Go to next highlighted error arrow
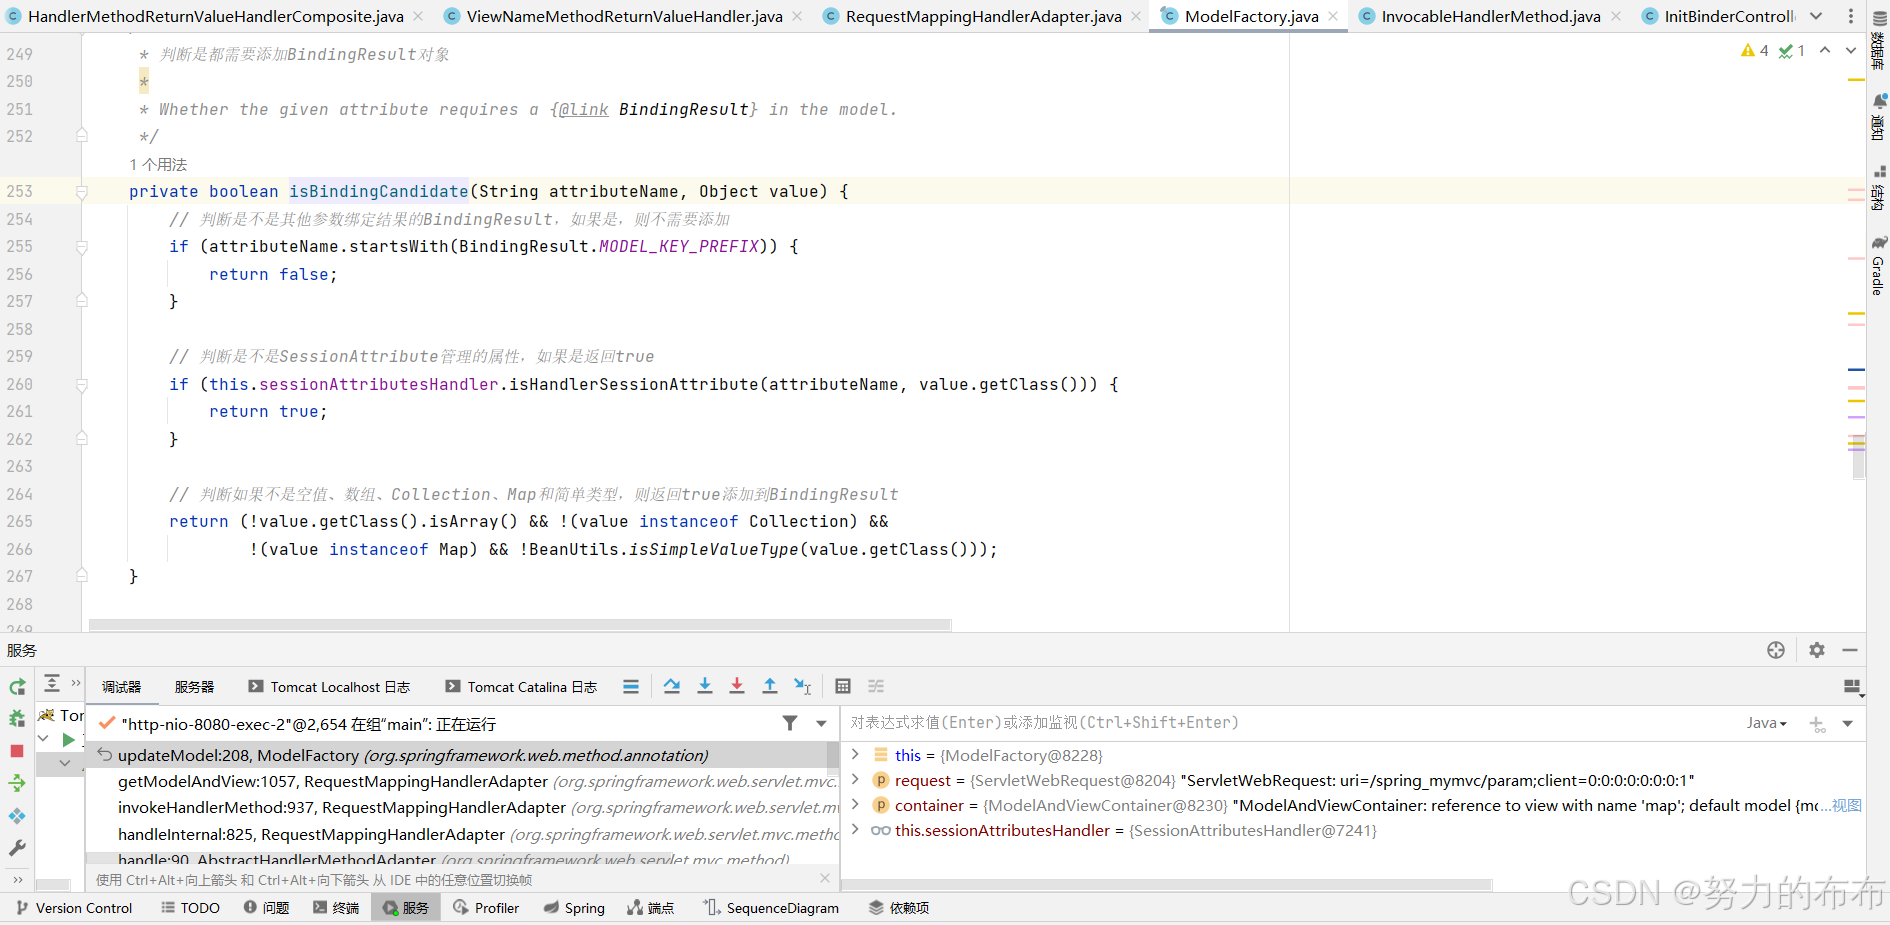The image size is (1890, 925). [x=1851, y=50]
